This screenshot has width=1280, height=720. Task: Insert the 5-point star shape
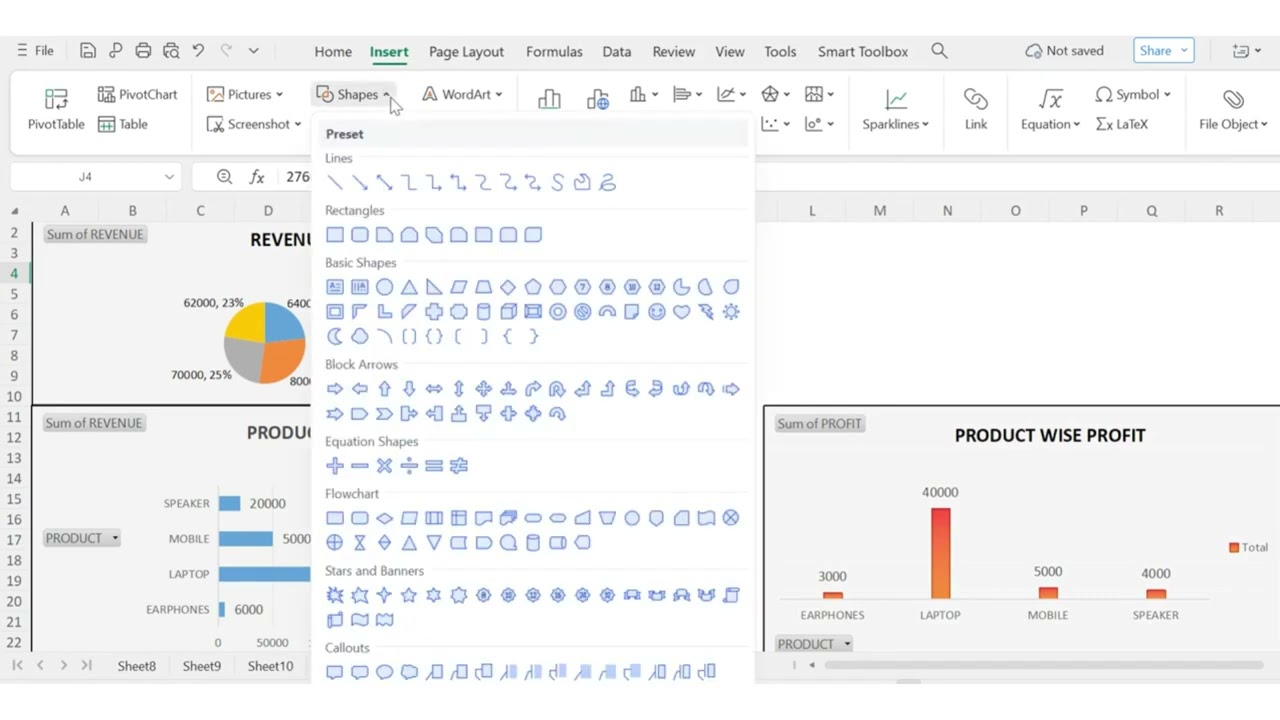(409, 595)
